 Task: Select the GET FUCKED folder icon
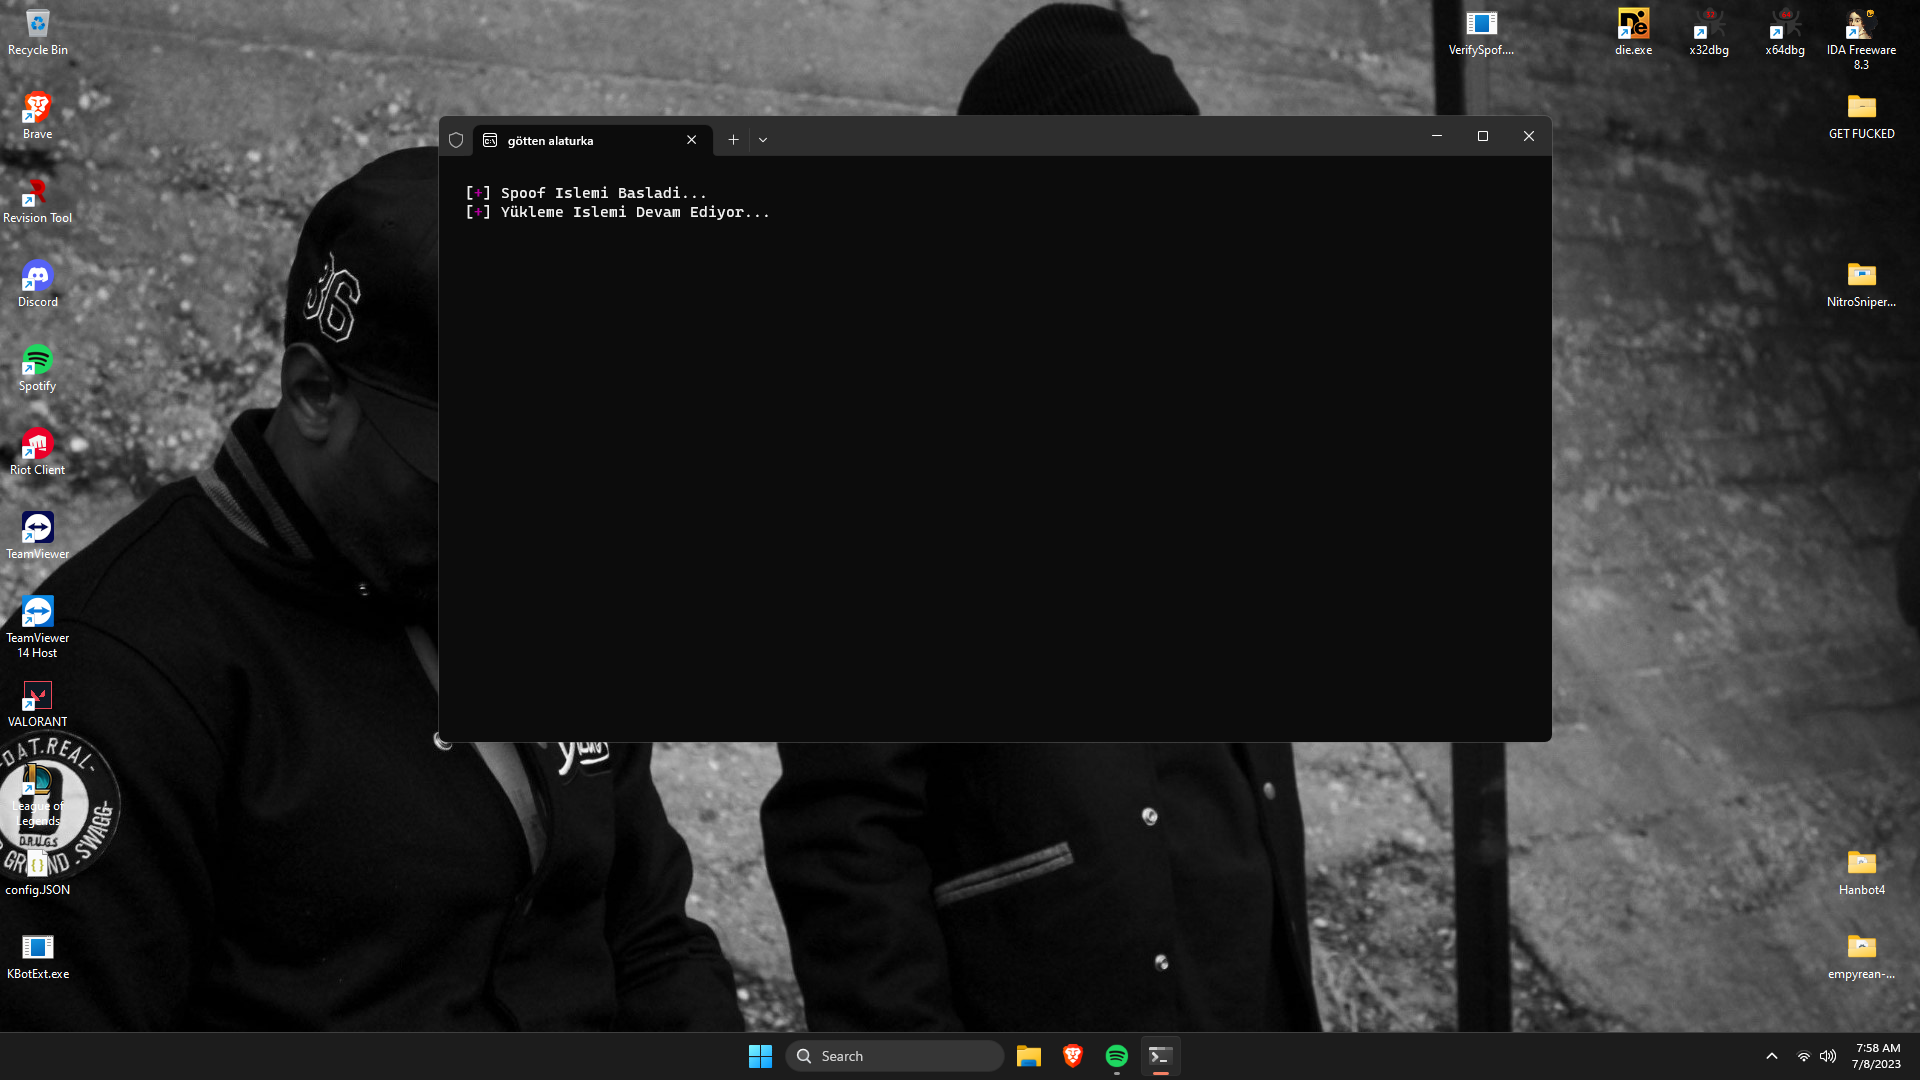[1861, 116]
